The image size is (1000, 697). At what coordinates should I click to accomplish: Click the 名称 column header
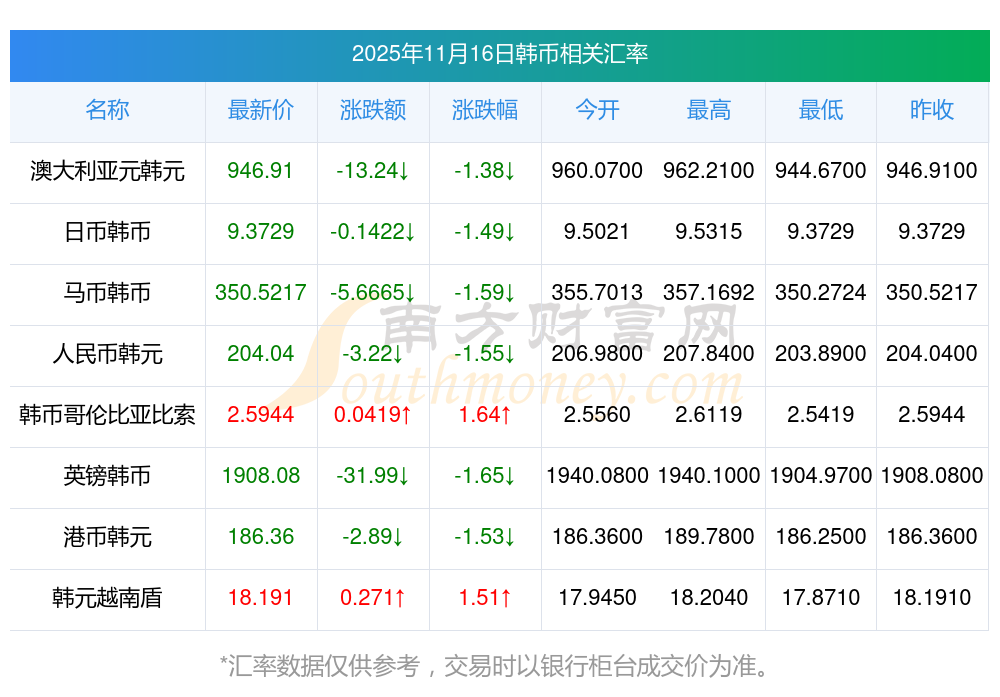tap(107, 110)
